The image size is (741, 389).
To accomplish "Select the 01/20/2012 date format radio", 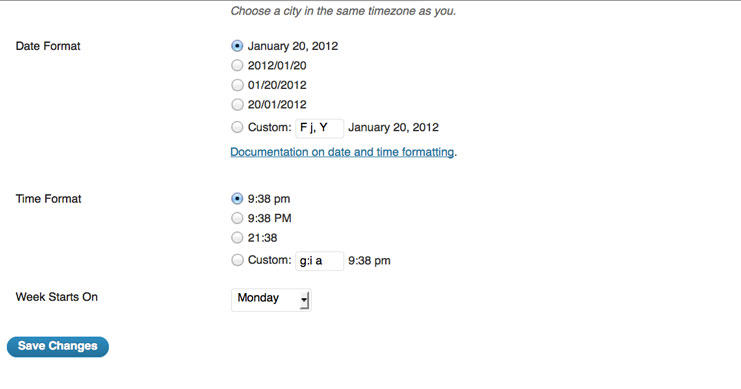I will point(237,85).
